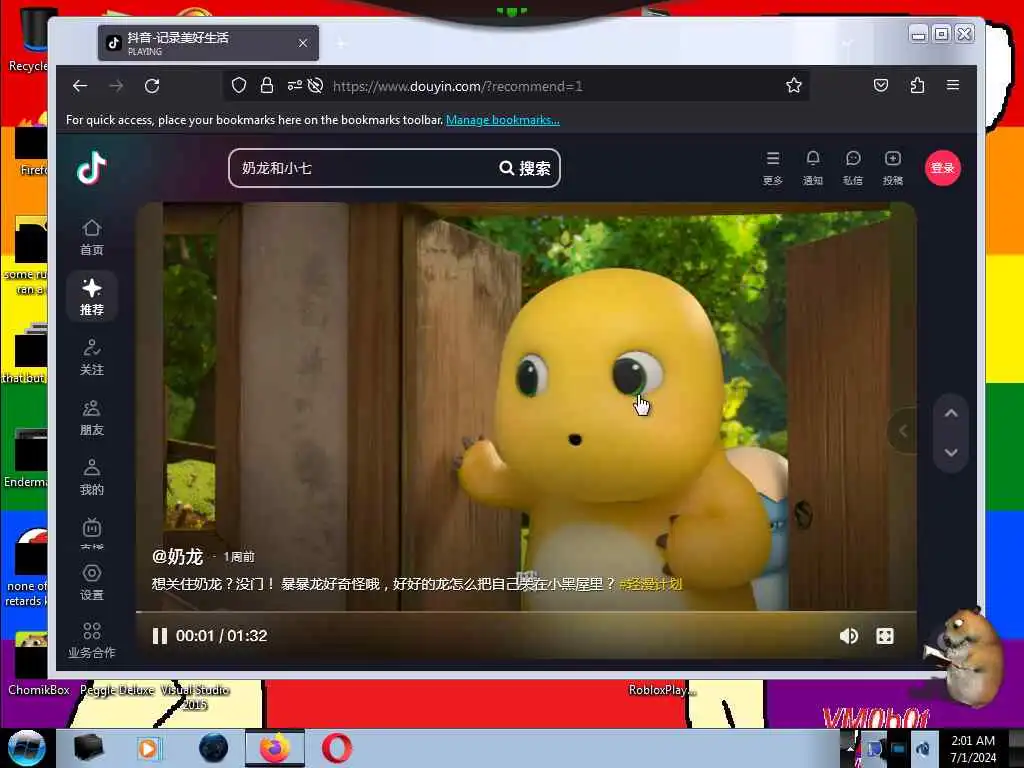Screen dimensions: 1024x768
Task: Go to next video with down chevron
Action: coord(952,453)
